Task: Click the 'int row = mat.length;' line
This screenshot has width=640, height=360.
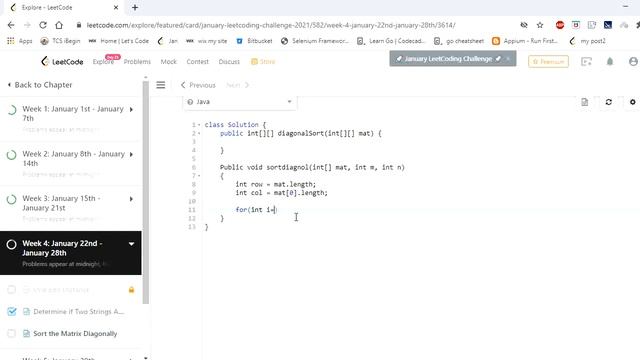Action: point(276,184)
